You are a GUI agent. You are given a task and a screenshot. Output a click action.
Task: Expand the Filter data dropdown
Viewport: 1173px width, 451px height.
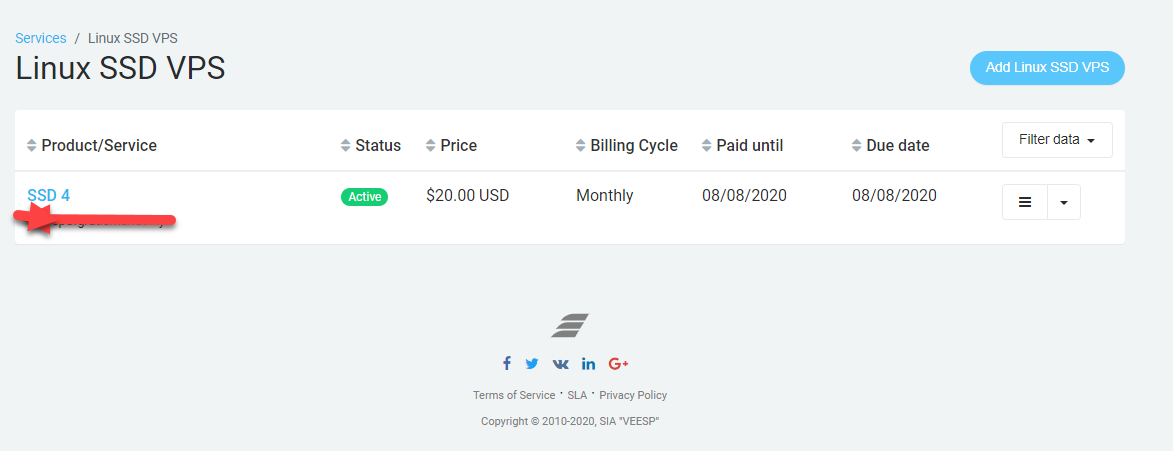[1057, 140]
